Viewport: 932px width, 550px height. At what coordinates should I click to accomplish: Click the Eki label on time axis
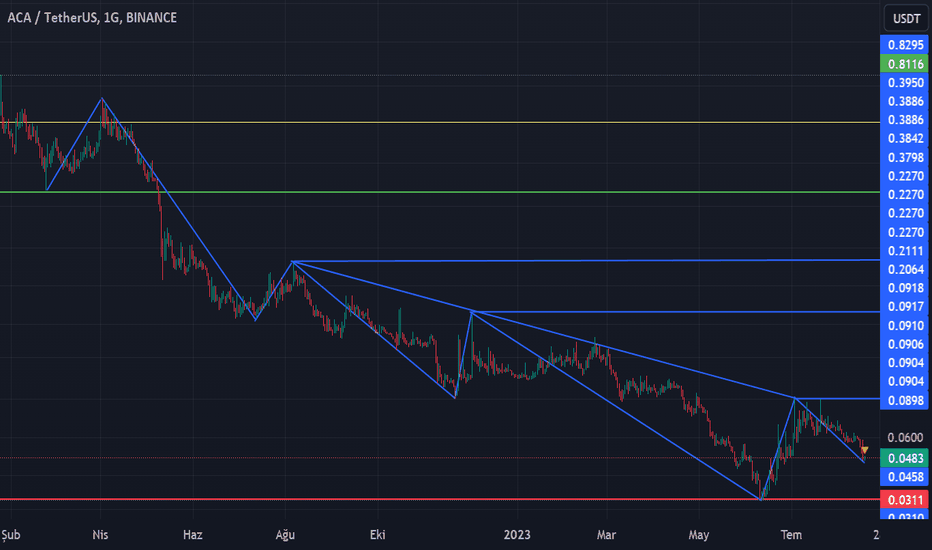378,535
